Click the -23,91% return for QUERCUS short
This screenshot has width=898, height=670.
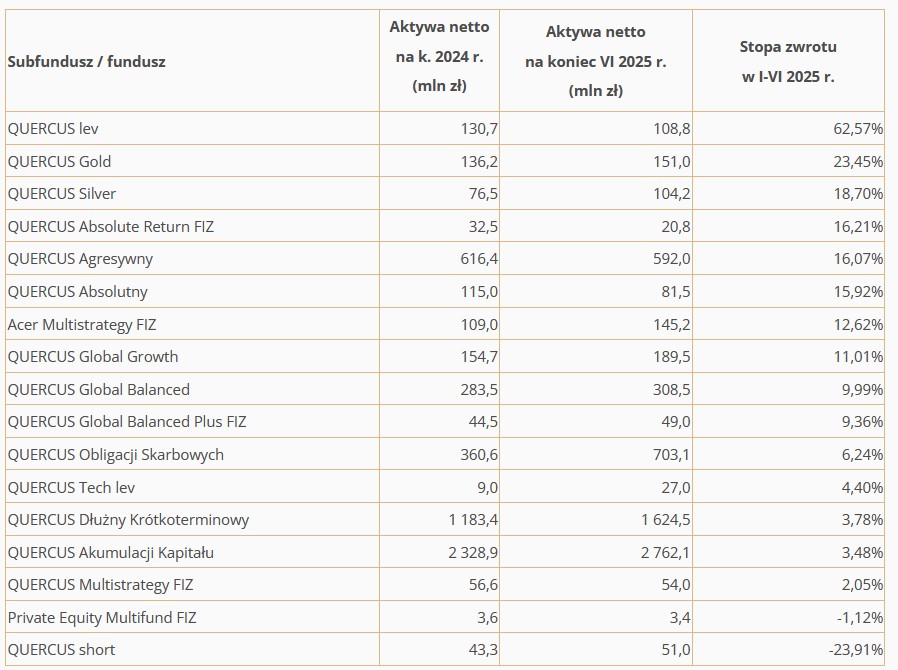(852, 649)
